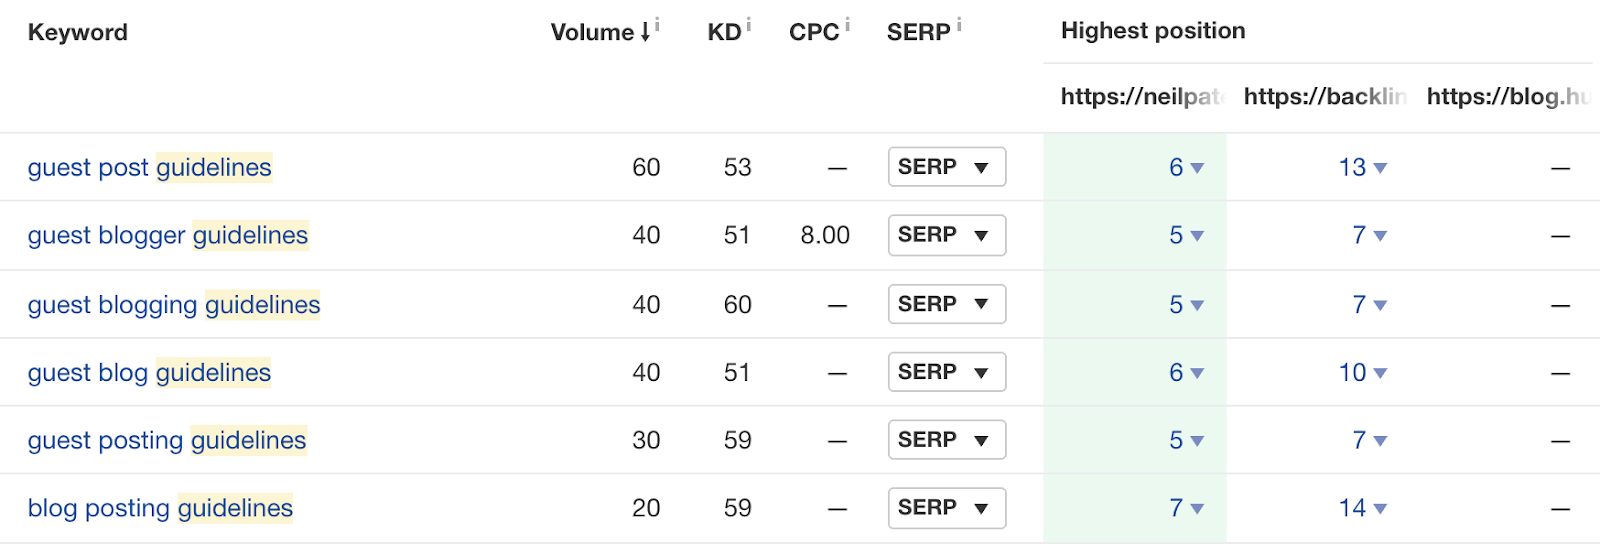Click the 'blog posting guidelines' keyword link
Viewport: 1600px width, 544px height.
(x=160, y=508)
